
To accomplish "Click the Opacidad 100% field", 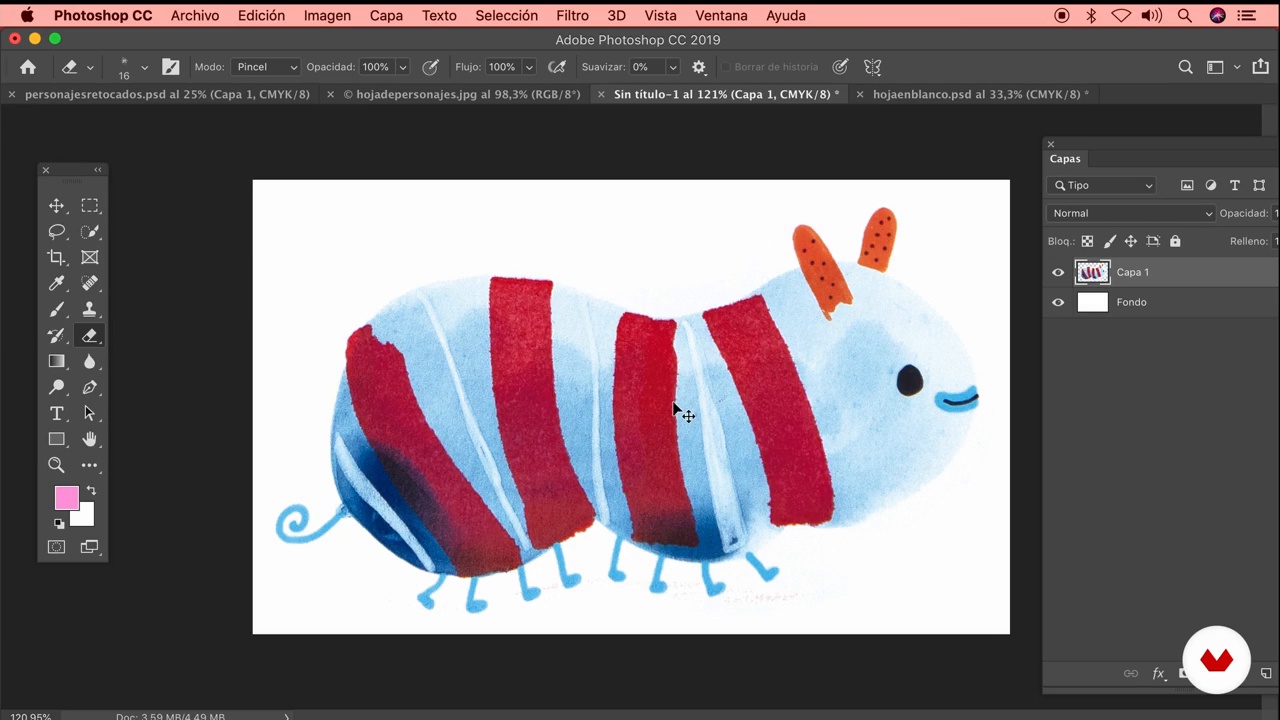I will (x=376, y=67).
